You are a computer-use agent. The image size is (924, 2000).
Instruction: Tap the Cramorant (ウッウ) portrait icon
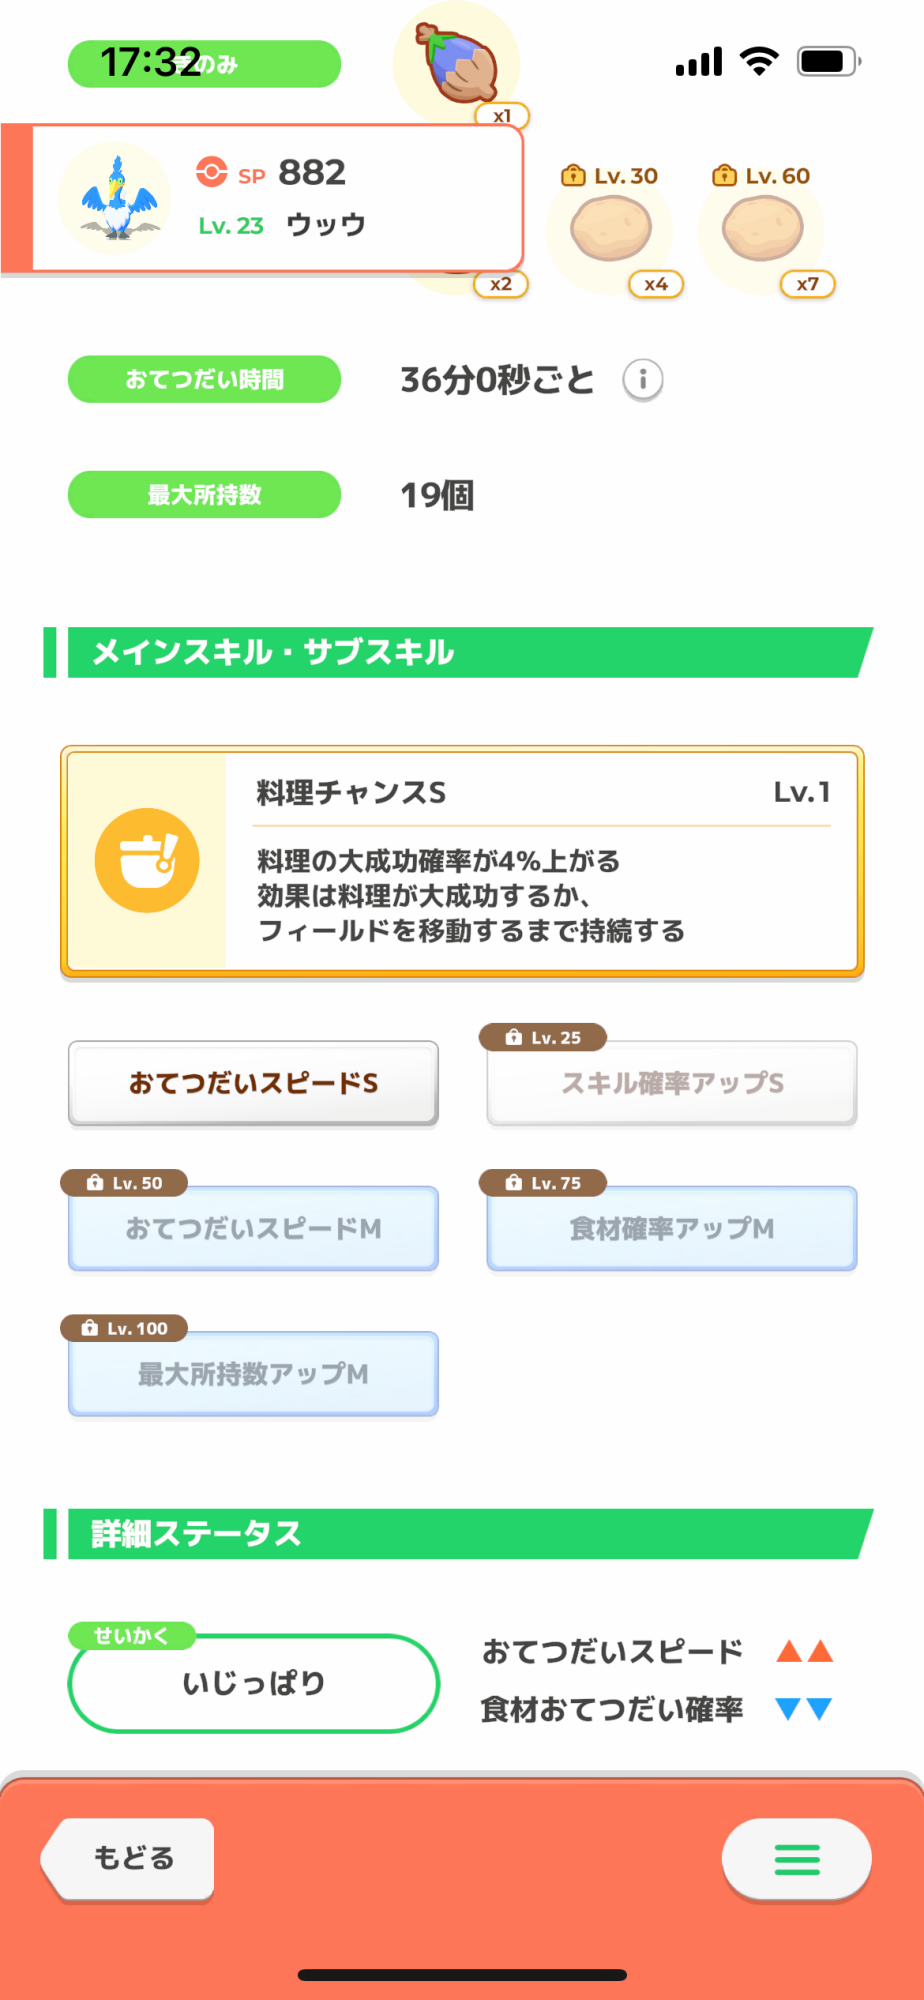pos(116,198)
